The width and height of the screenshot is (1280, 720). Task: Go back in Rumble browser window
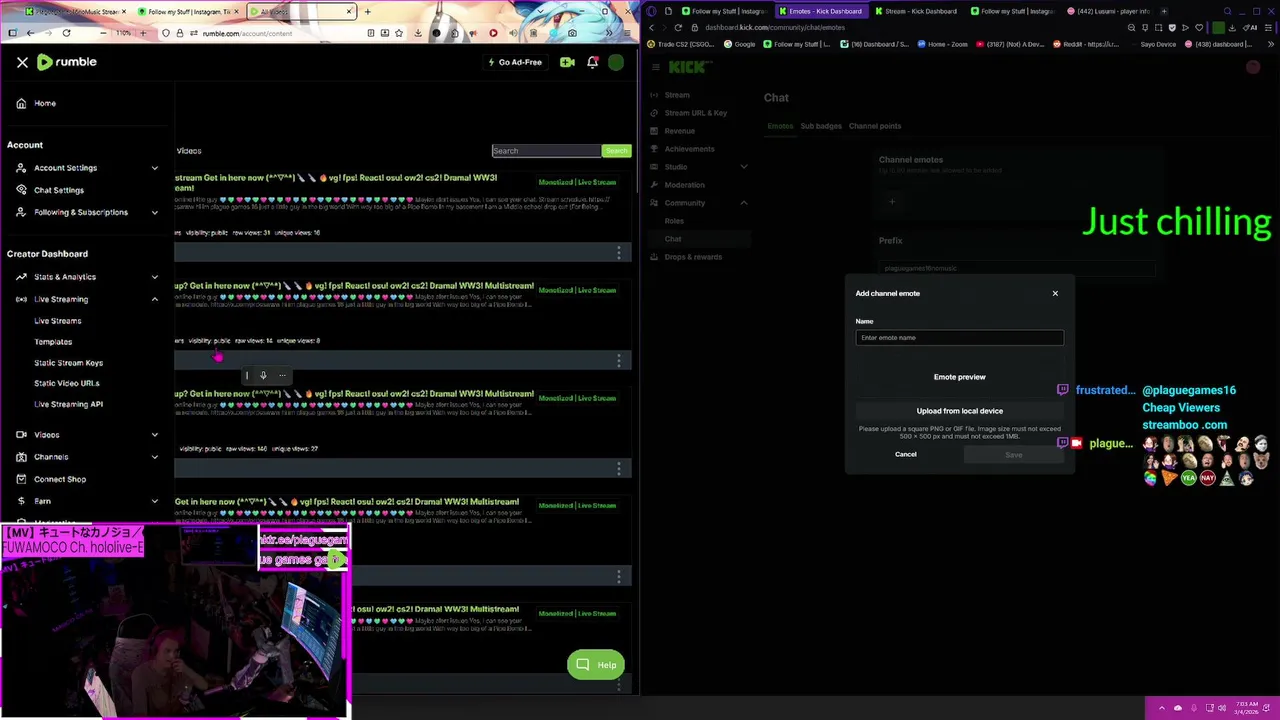[x=30, y=33]
